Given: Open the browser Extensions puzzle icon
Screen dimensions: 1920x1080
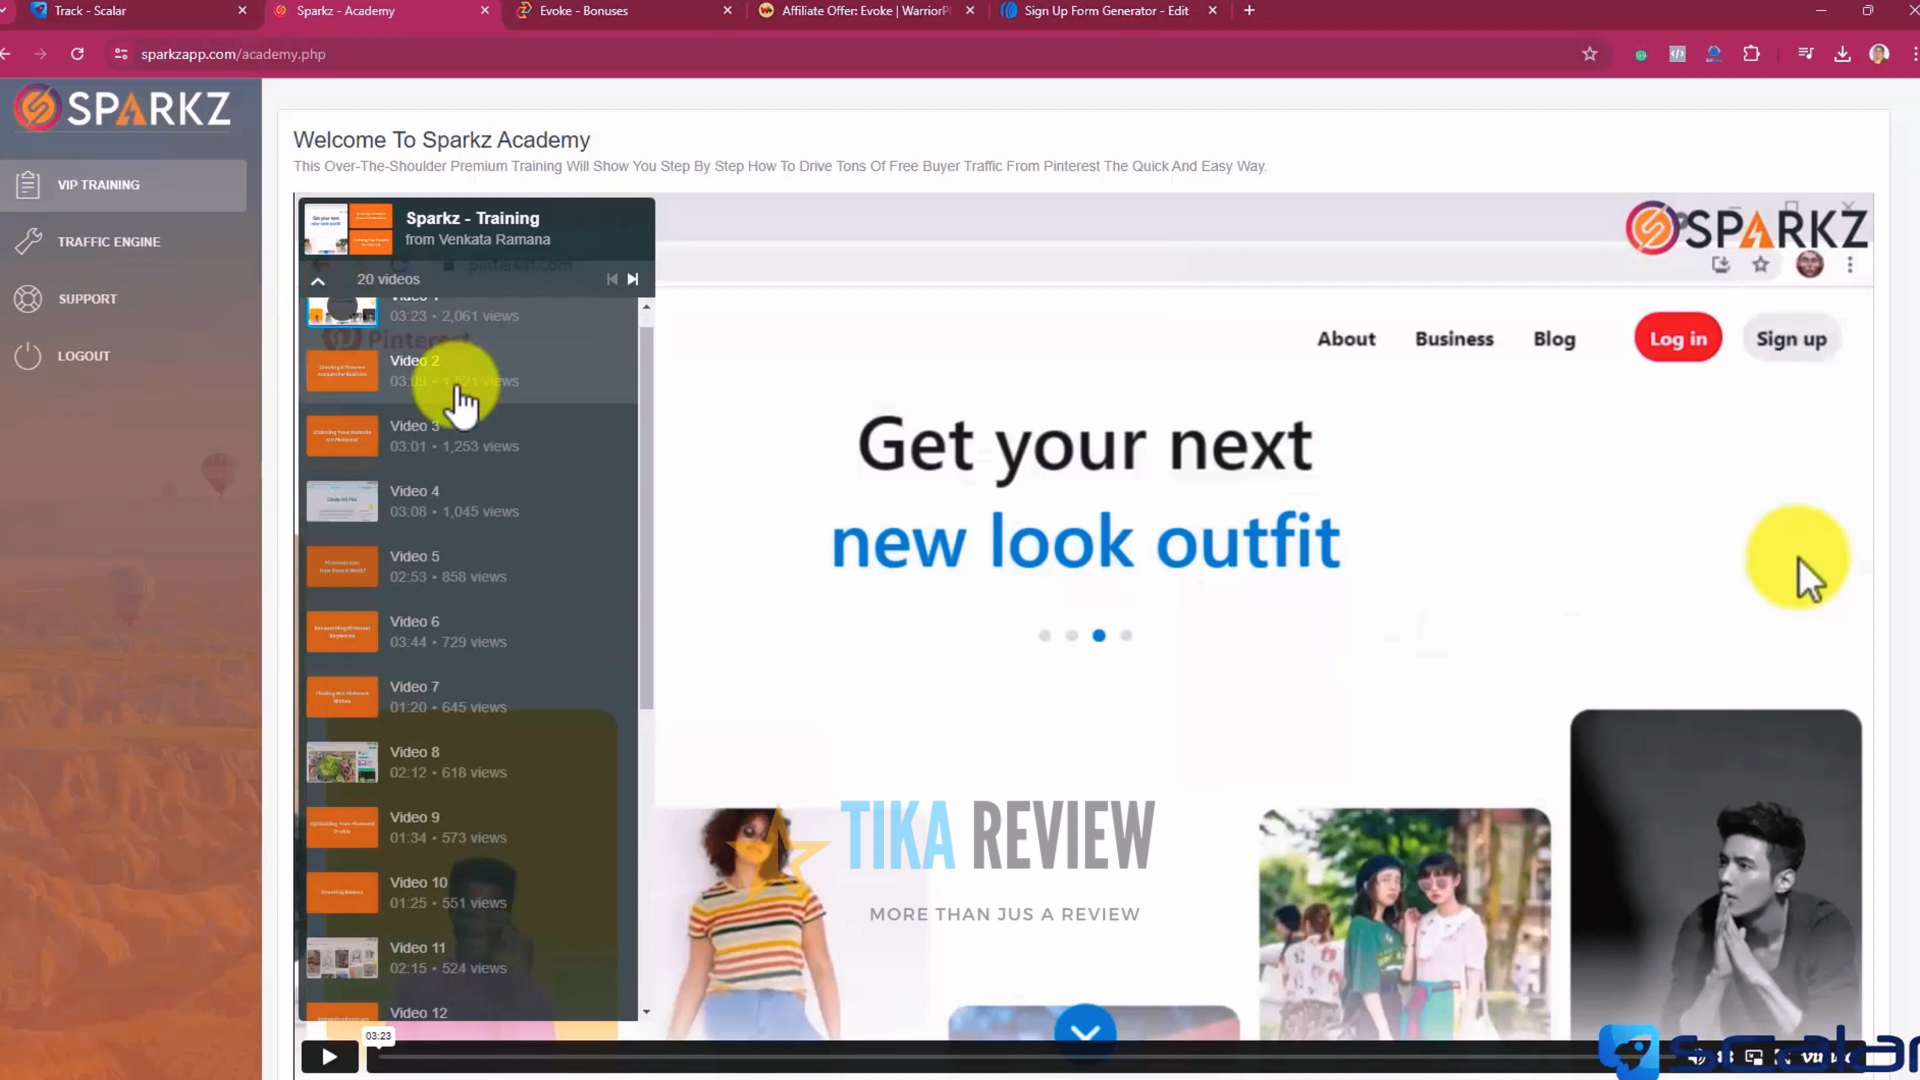Looking at the screenshot, I should (x=1751, y=54).
